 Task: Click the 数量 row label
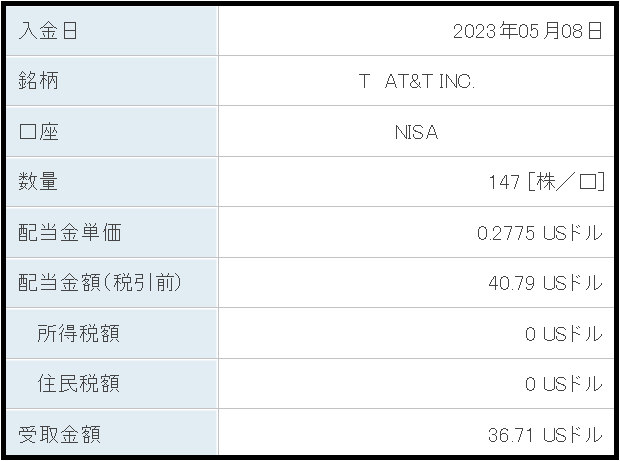[x=38, y=181]
